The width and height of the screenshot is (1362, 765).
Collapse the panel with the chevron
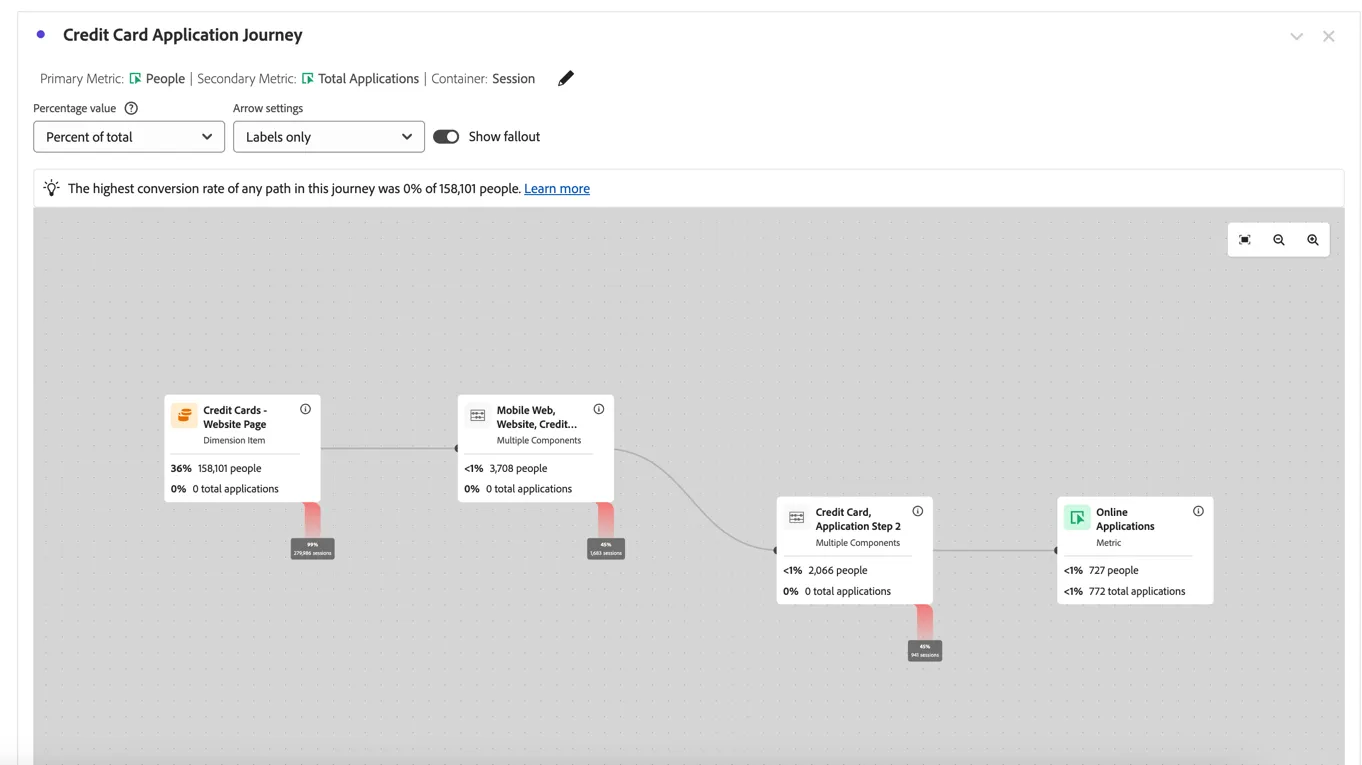[x=1297, y=37]
